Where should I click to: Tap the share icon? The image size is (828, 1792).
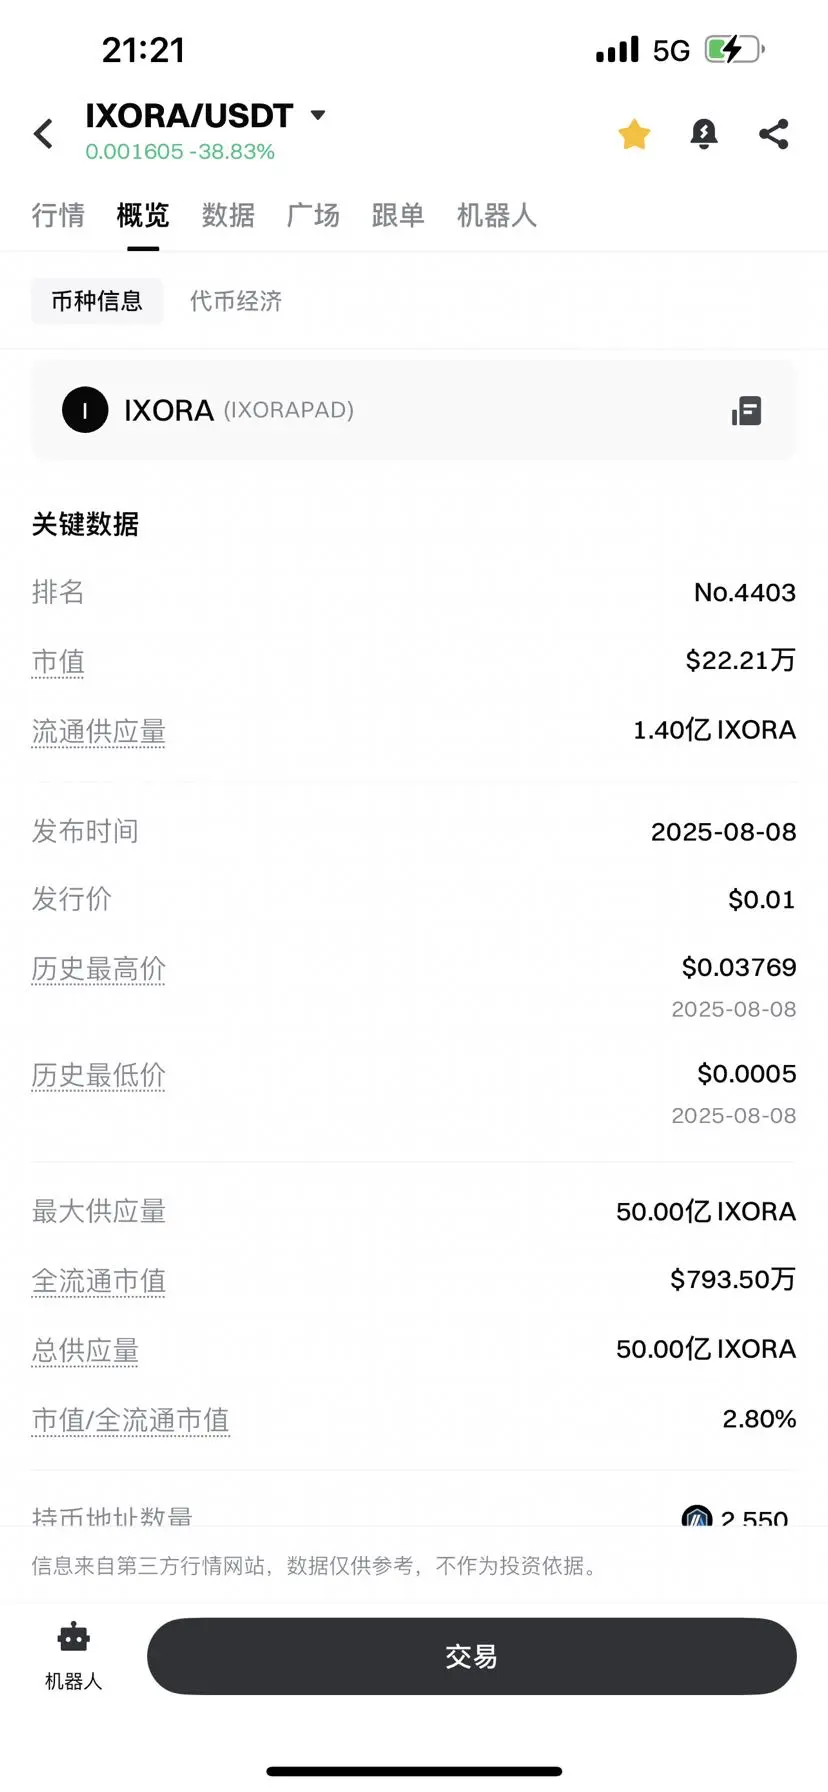[774, 134]
